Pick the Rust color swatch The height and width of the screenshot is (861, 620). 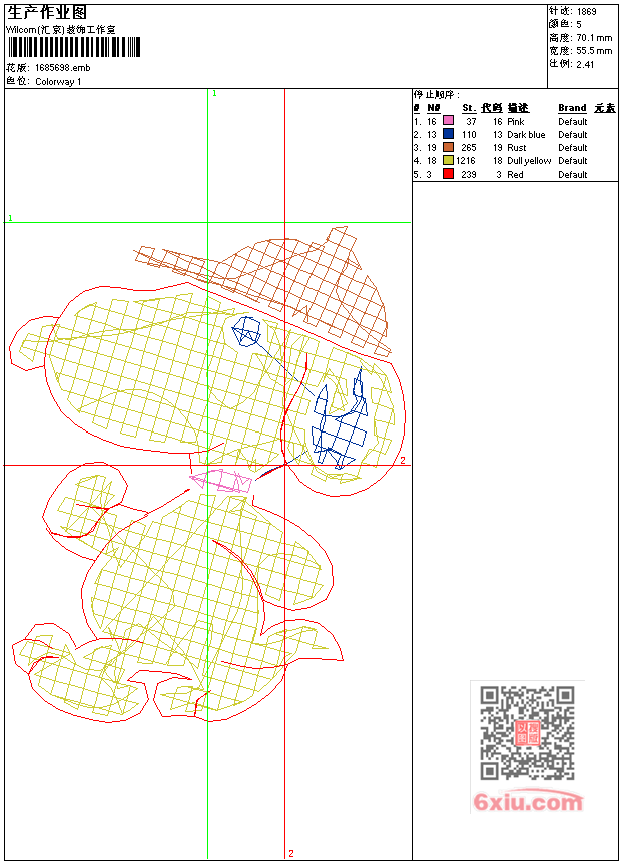click(449, 147)
